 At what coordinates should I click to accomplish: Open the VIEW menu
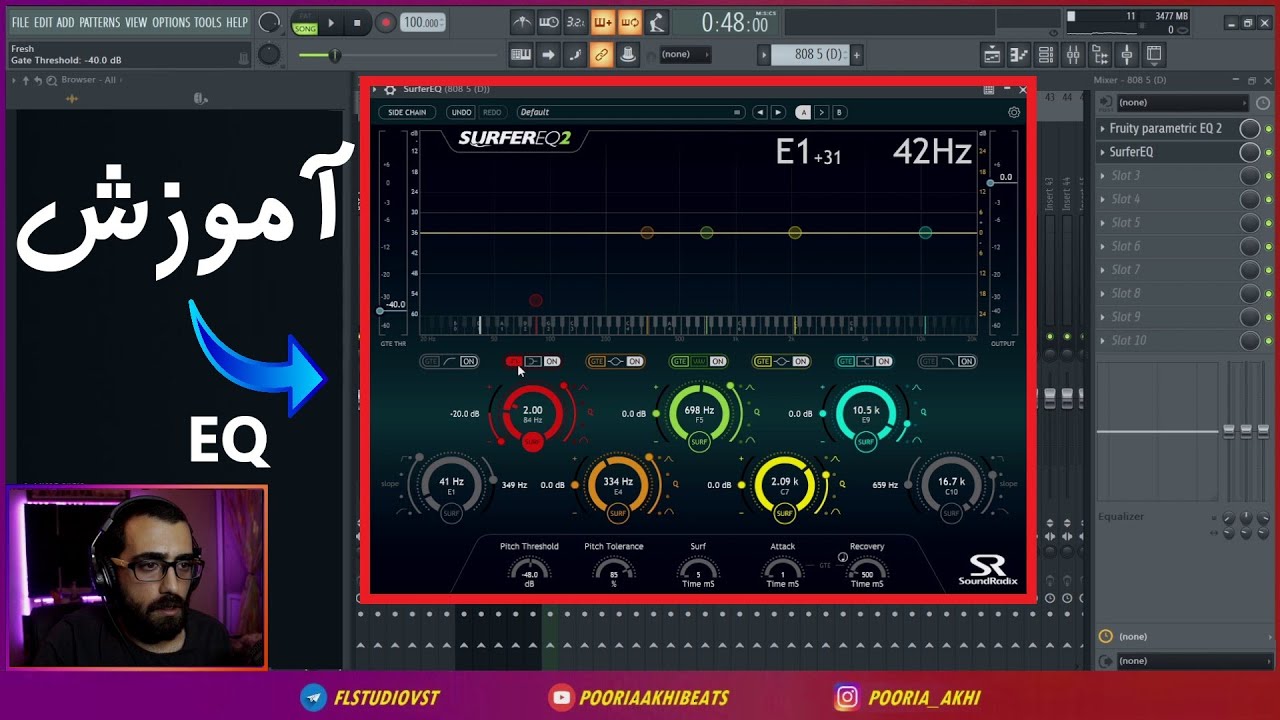[x=136, y=22]
